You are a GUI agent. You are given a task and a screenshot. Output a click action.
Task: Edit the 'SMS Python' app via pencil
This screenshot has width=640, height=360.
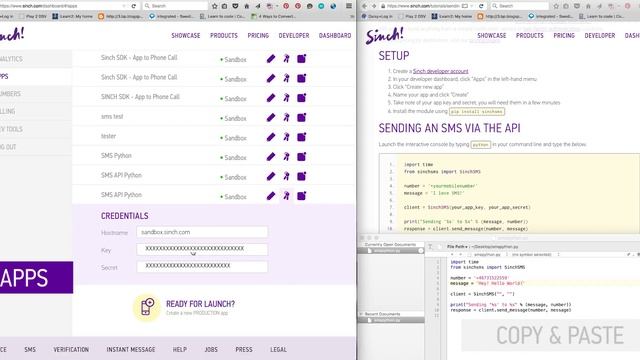click(x=271, y=157)
